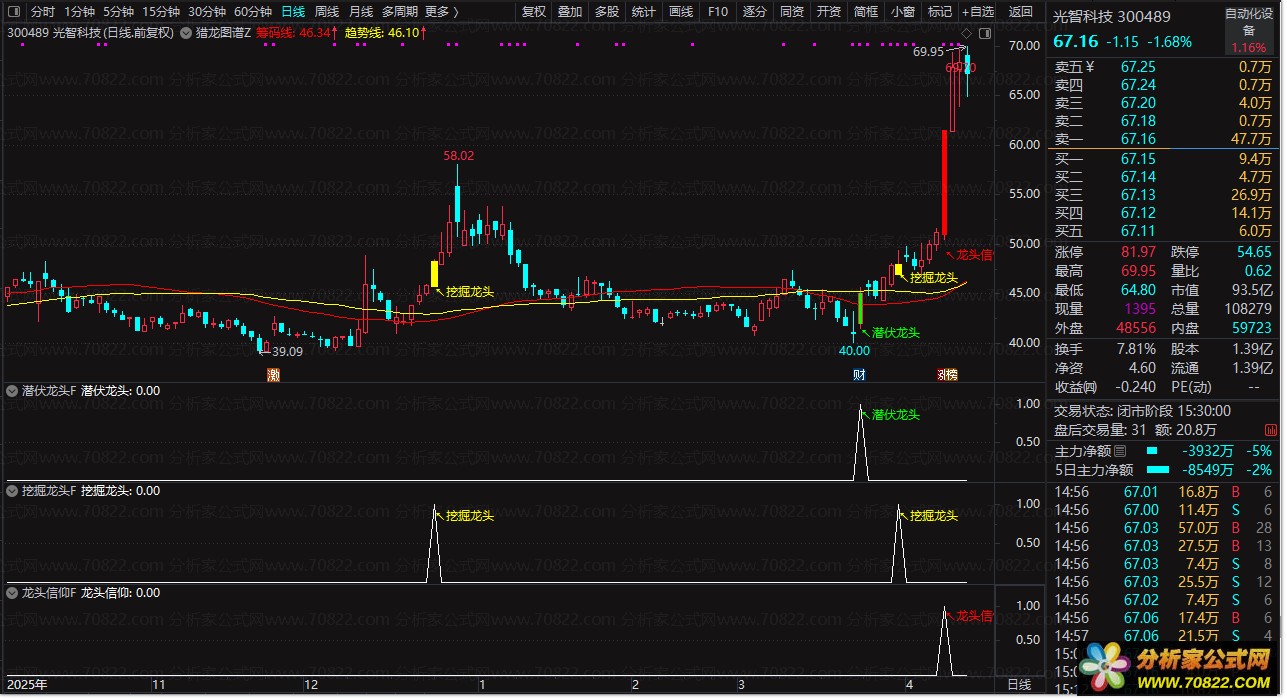Click the 换手 7.81% value
Image resolution: width=1287 pixels, height=699 pixels.
(x=1135, y=349)
